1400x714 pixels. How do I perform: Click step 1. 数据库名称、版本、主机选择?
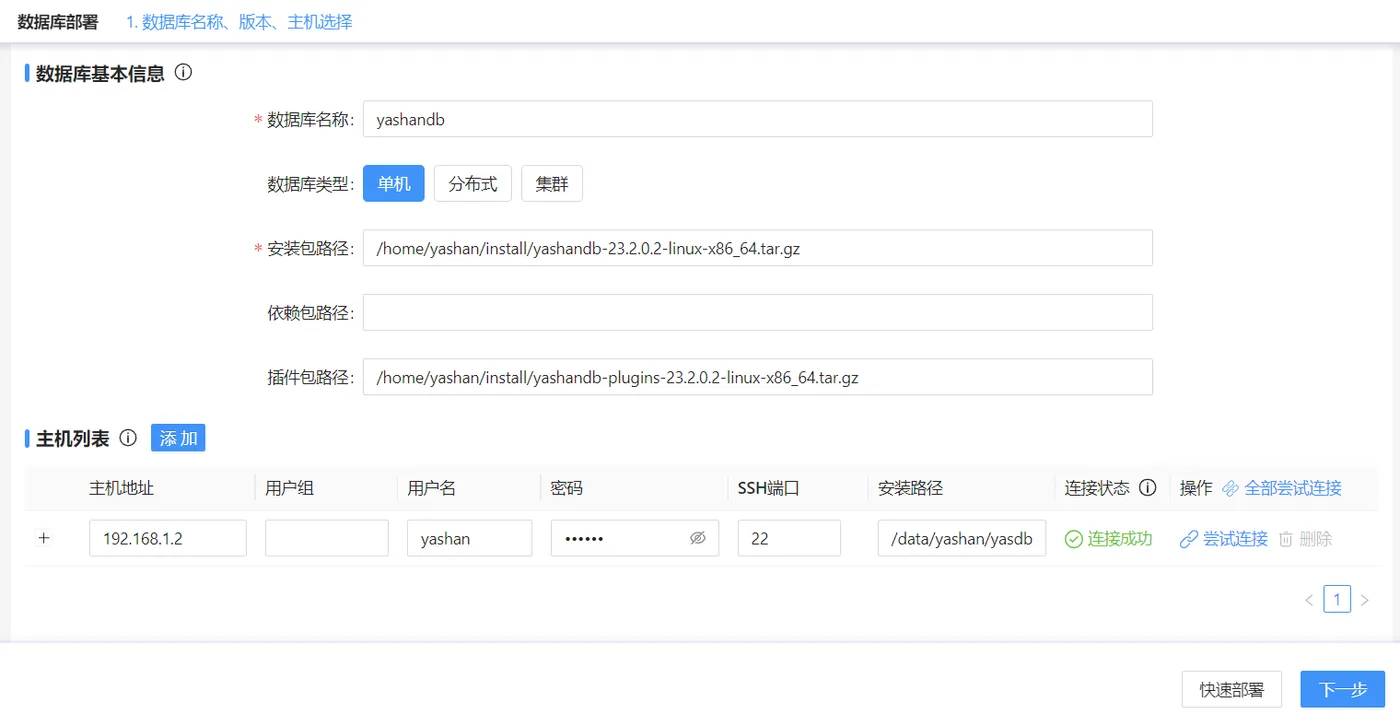click(x=238, y=21)
